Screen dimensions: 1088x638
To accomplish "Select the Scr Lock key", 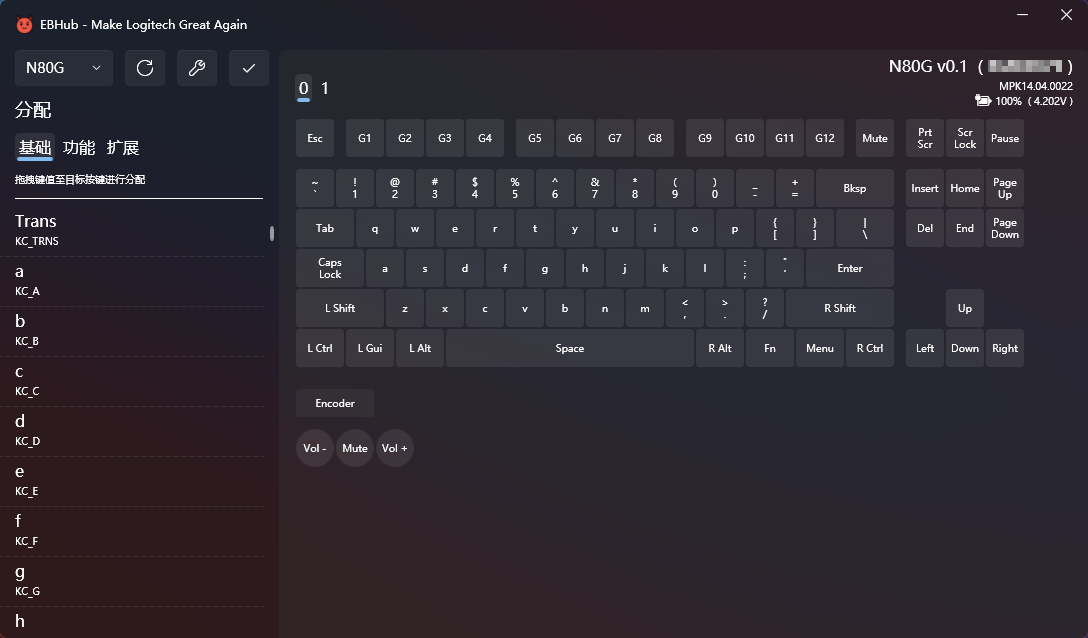I will click(x=965, y=138).
